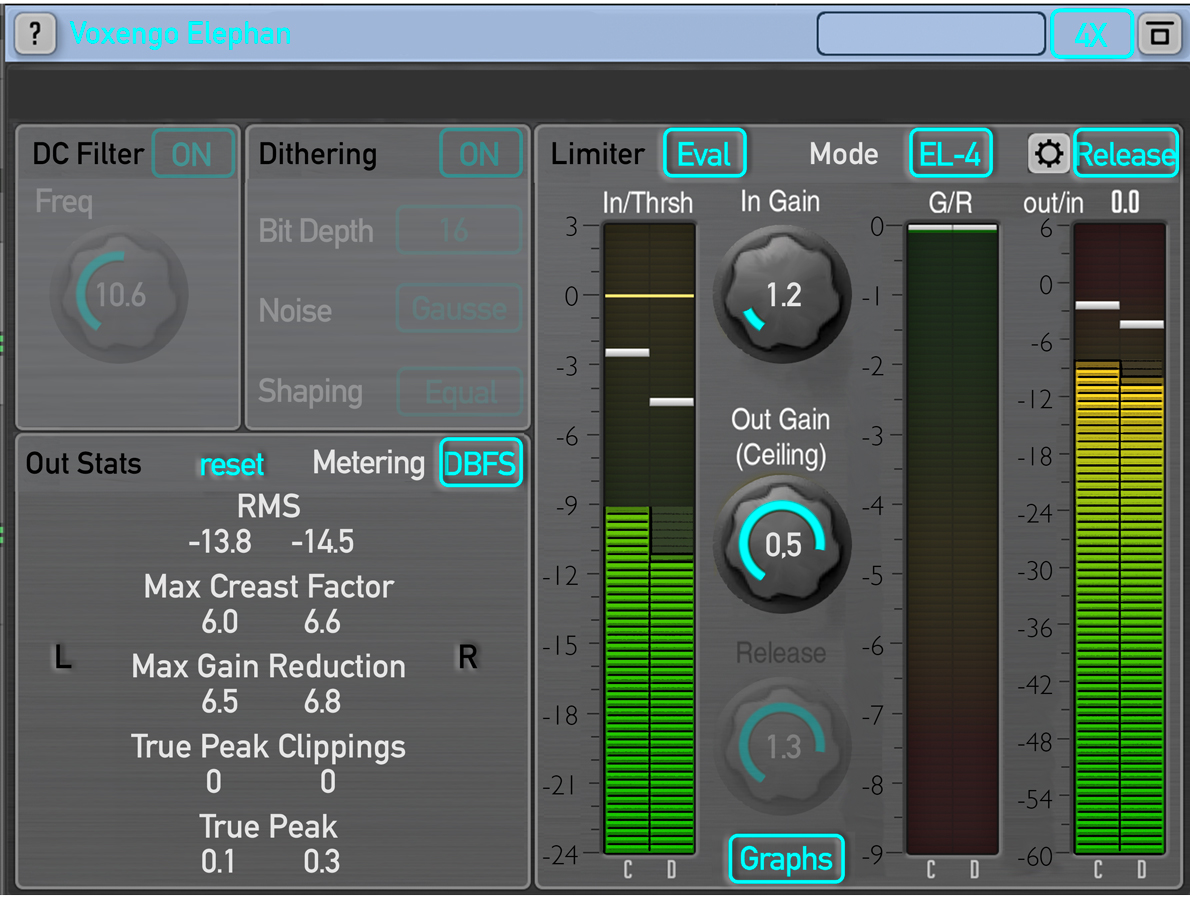
Task: Open the Graphs view button
Action: click(786, 859)
